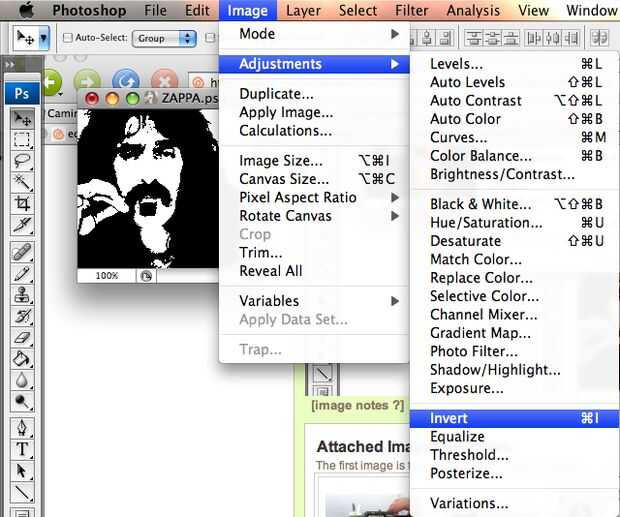Choose Invert from Adjustments submenu

click(515, 419)
